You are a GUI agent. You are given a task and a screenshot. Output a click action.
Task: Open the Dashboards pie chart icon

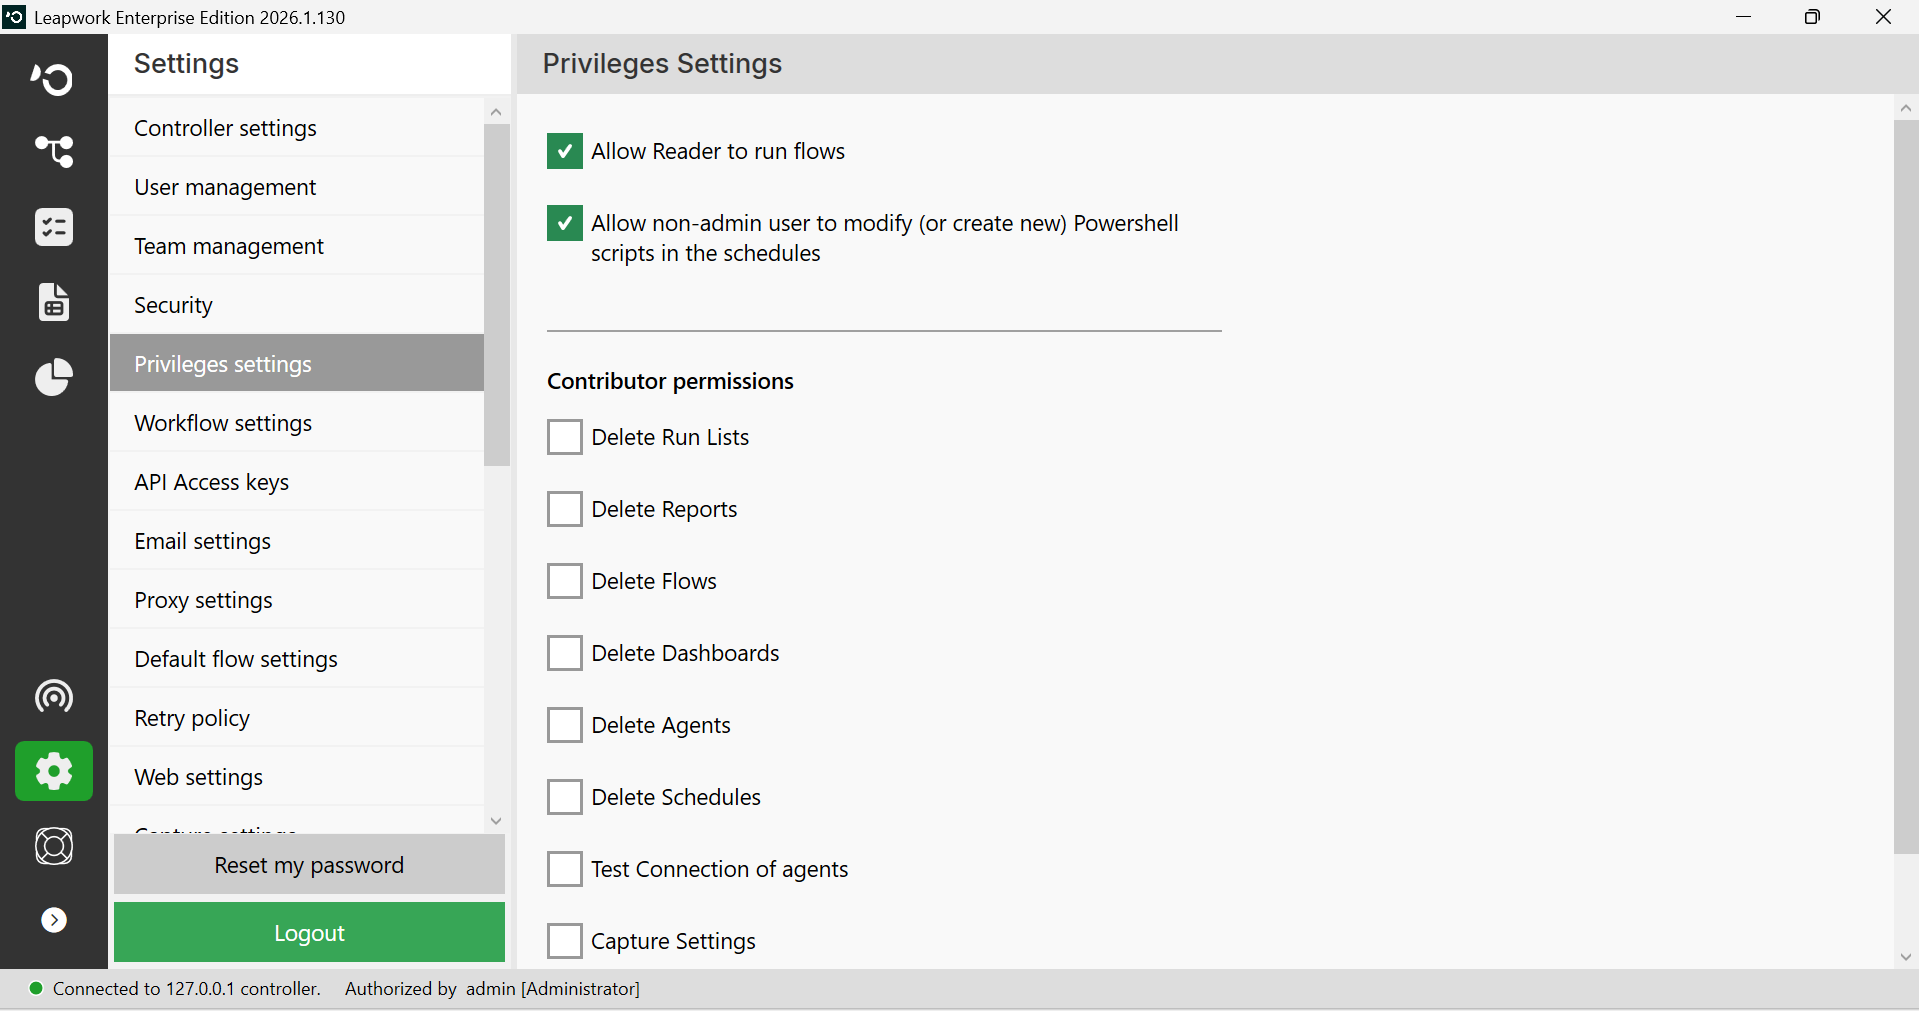coord(53,377)
